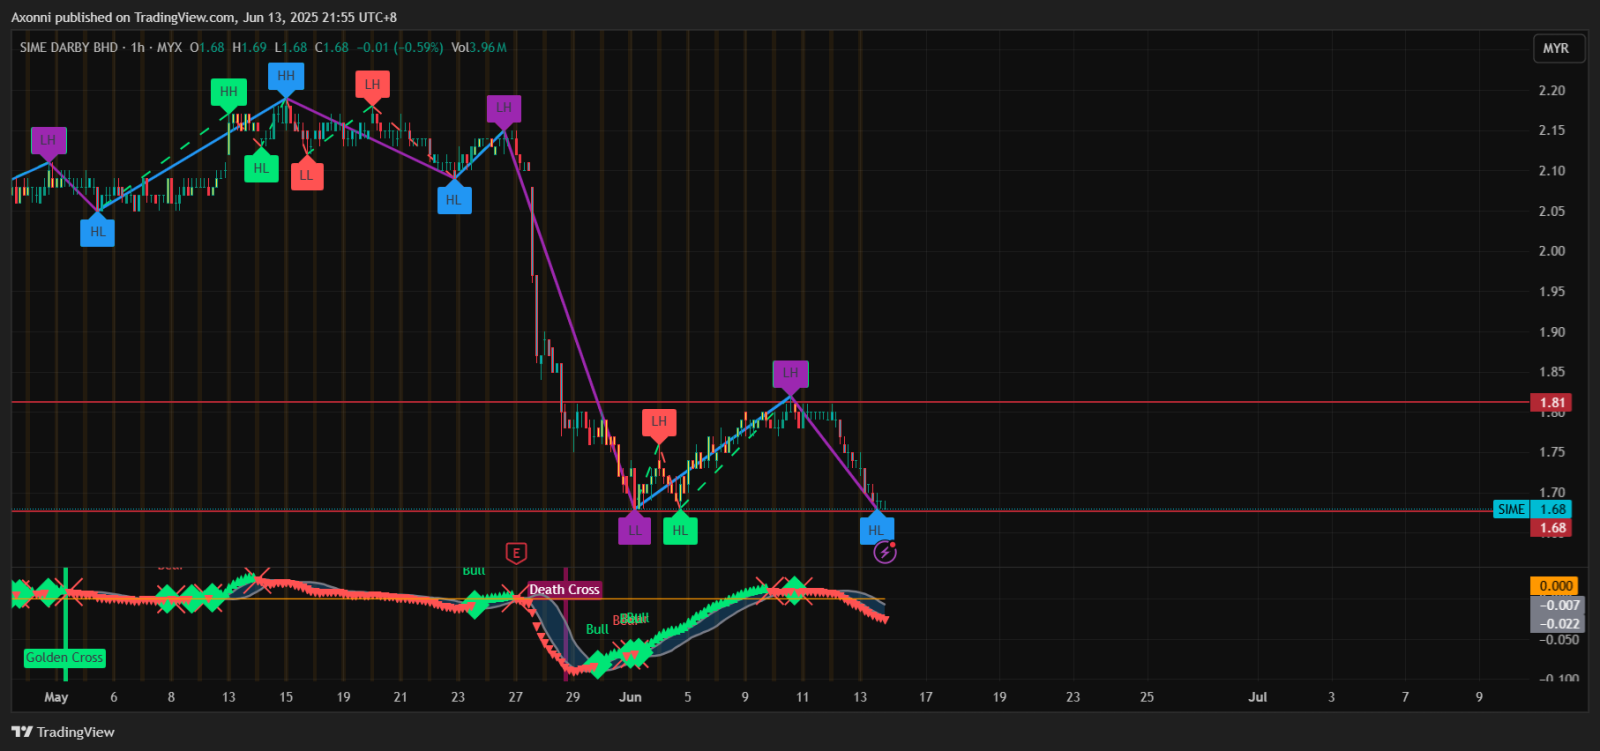Click the 27 date on time axis

pyautogui.click(x=515, y=697)
